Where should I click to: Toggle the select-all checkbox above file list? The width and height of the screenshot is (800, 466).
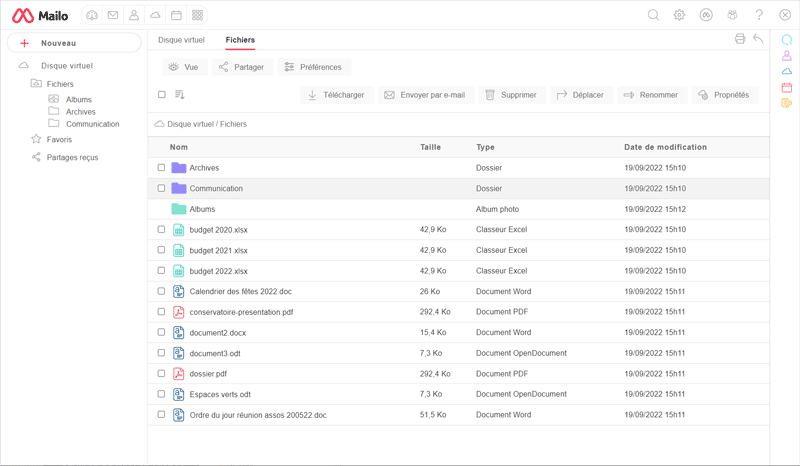coord(161,95)
